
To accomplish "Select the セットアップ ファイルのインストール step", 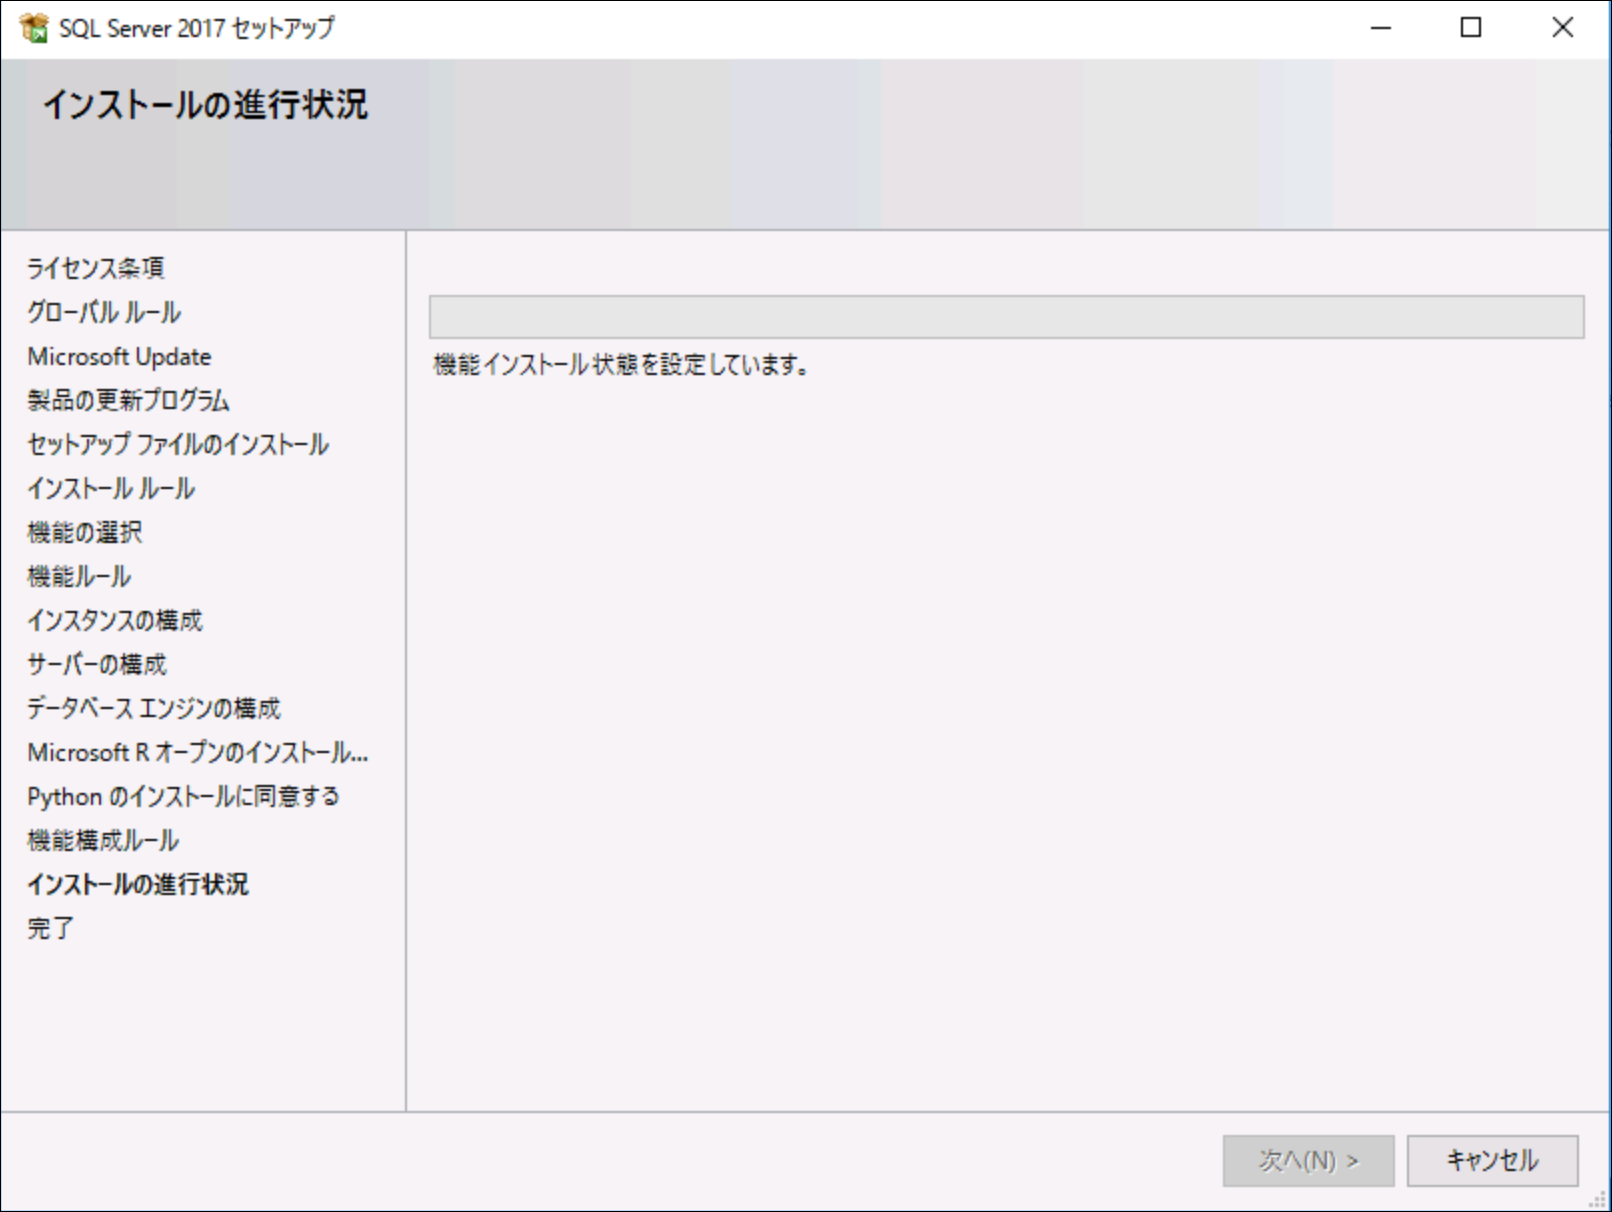I will click(x=178, y=444).
